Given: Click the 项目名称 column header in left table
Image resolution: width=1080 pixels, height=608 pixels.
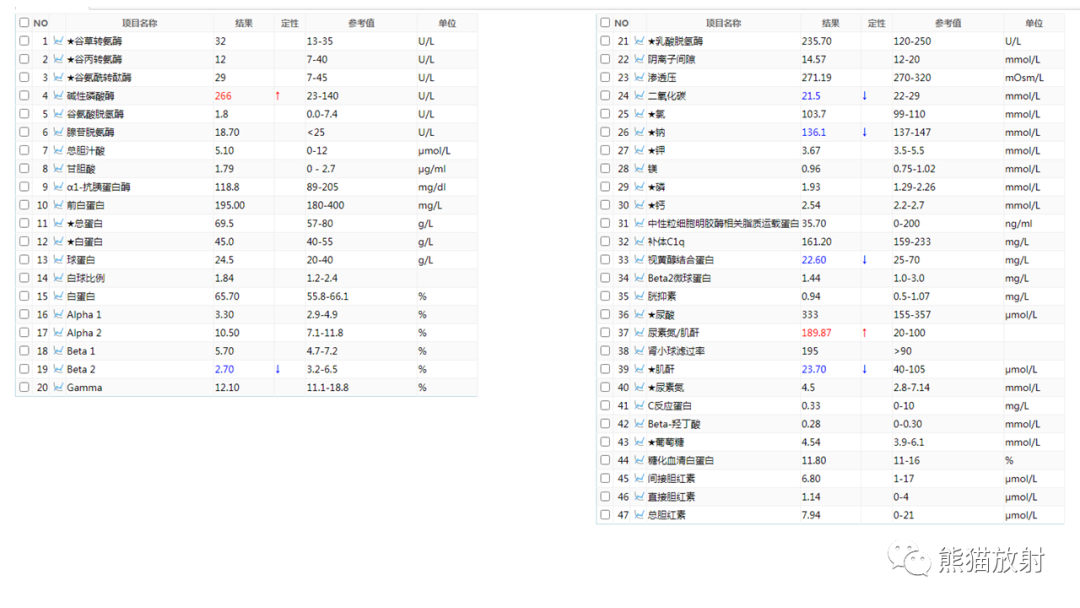Looking at the screenshot, I should [x=139, y=23].
